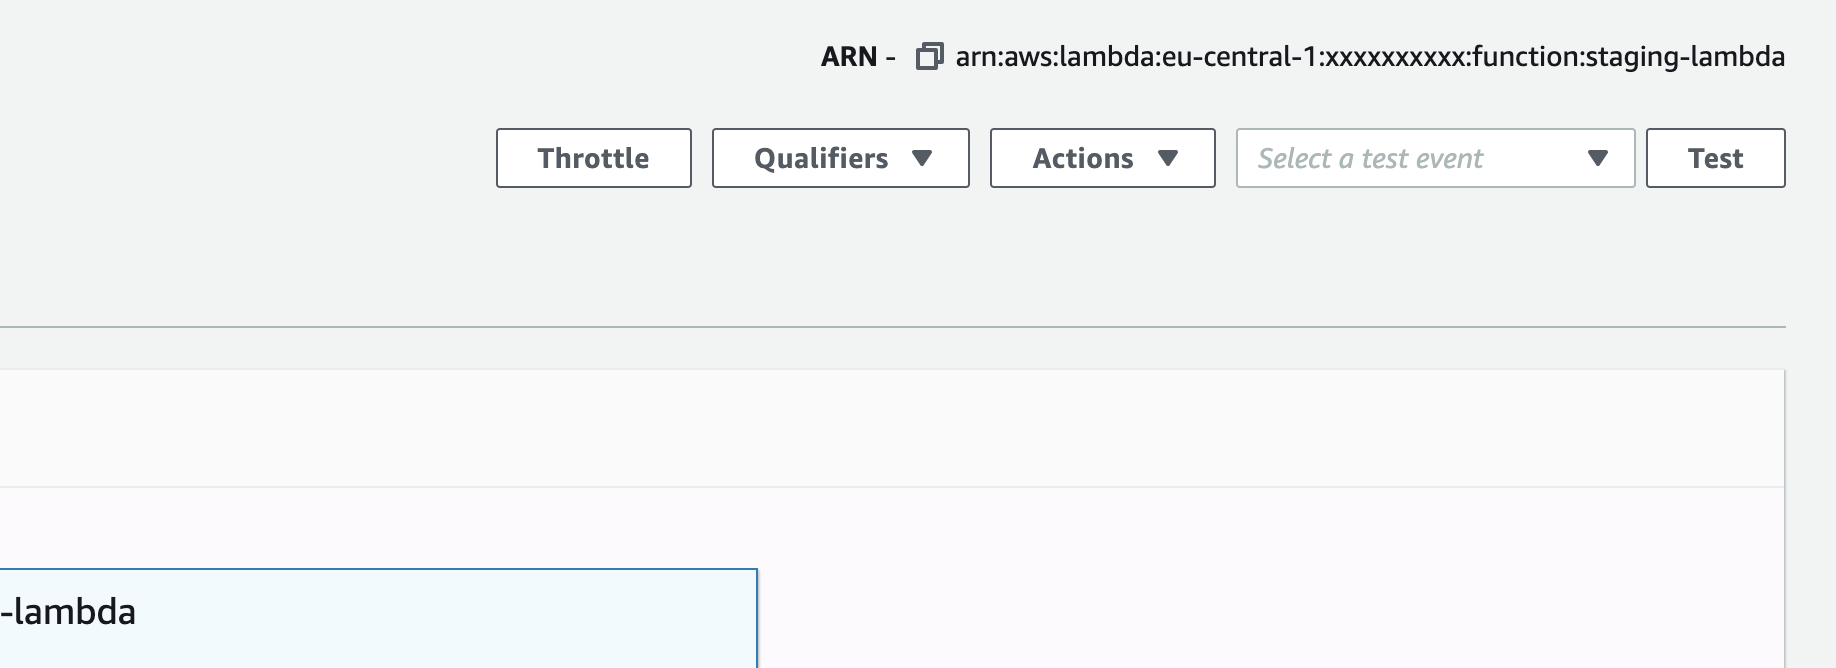Open the Actions dropdown
Screen dimensions: 1836x668
[1101, 158]
